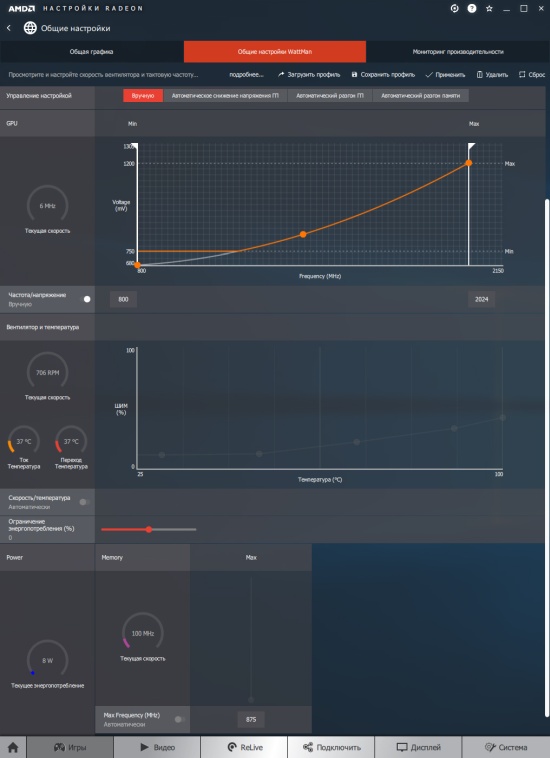Click the 706 RPM fan speed gauge

[x=47, y=373]
